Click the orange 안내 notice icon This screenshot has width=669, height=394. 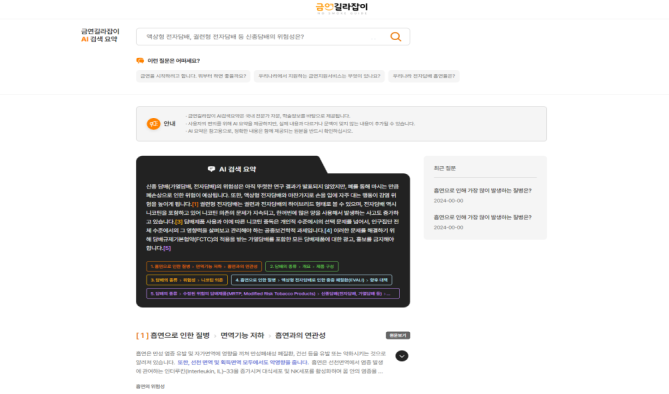154,124
